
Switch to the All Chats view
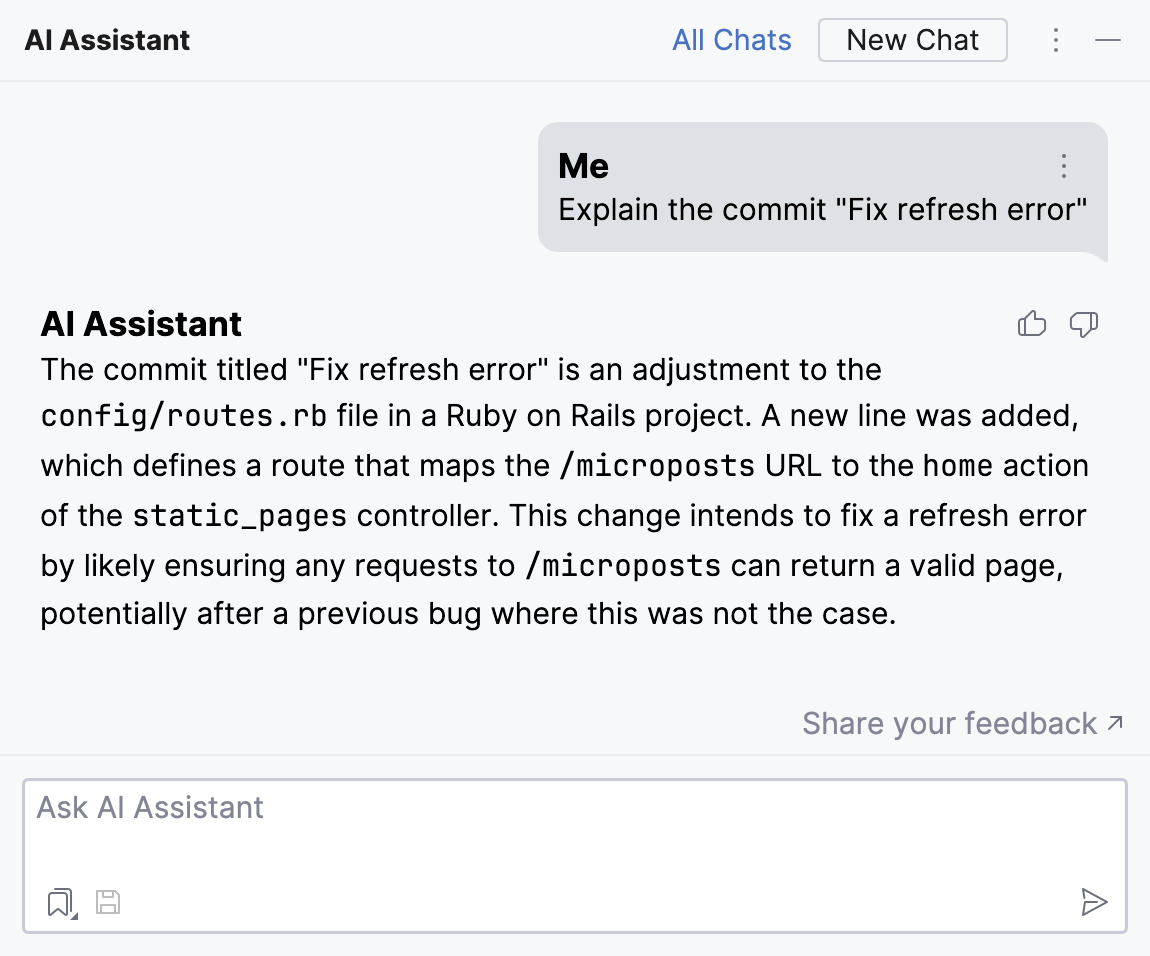click(732, 40)
